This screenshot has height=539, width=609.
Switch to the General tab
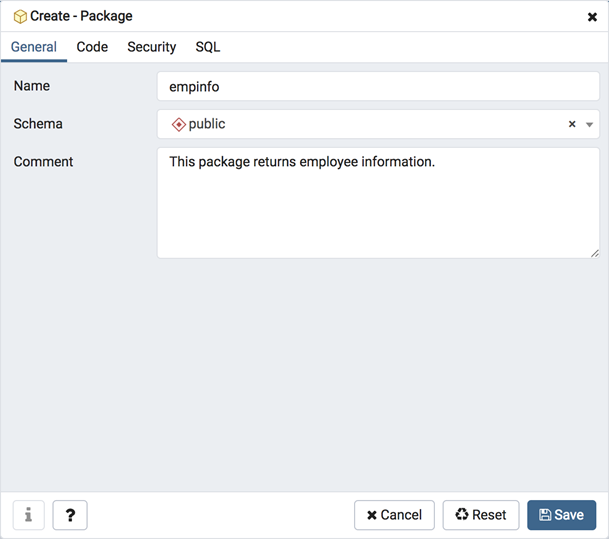pos(34,47)
